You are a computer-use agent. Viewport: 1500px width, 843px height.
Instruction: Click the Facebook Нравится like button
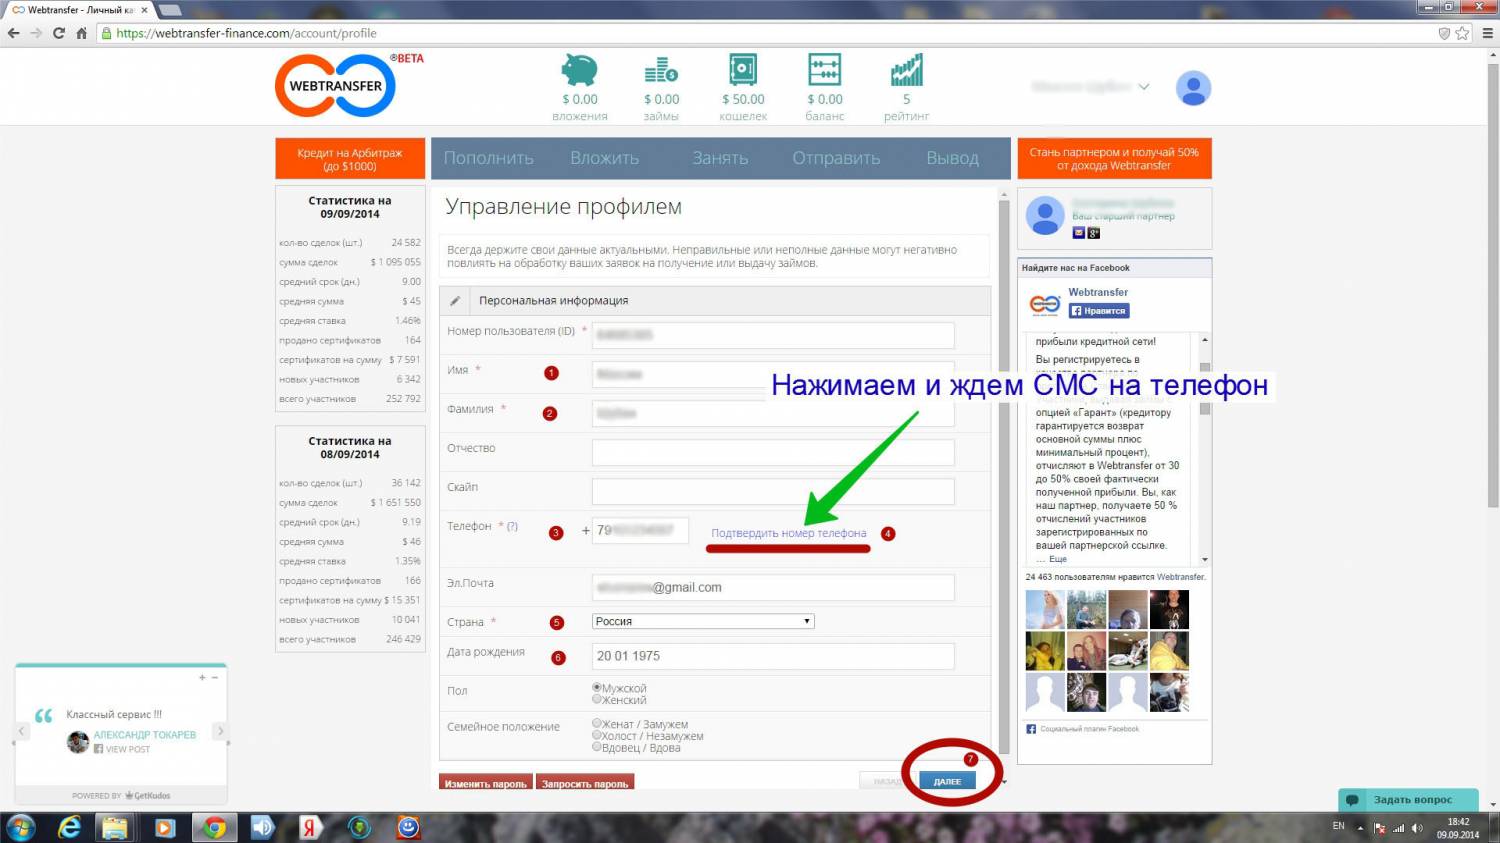1099,311
